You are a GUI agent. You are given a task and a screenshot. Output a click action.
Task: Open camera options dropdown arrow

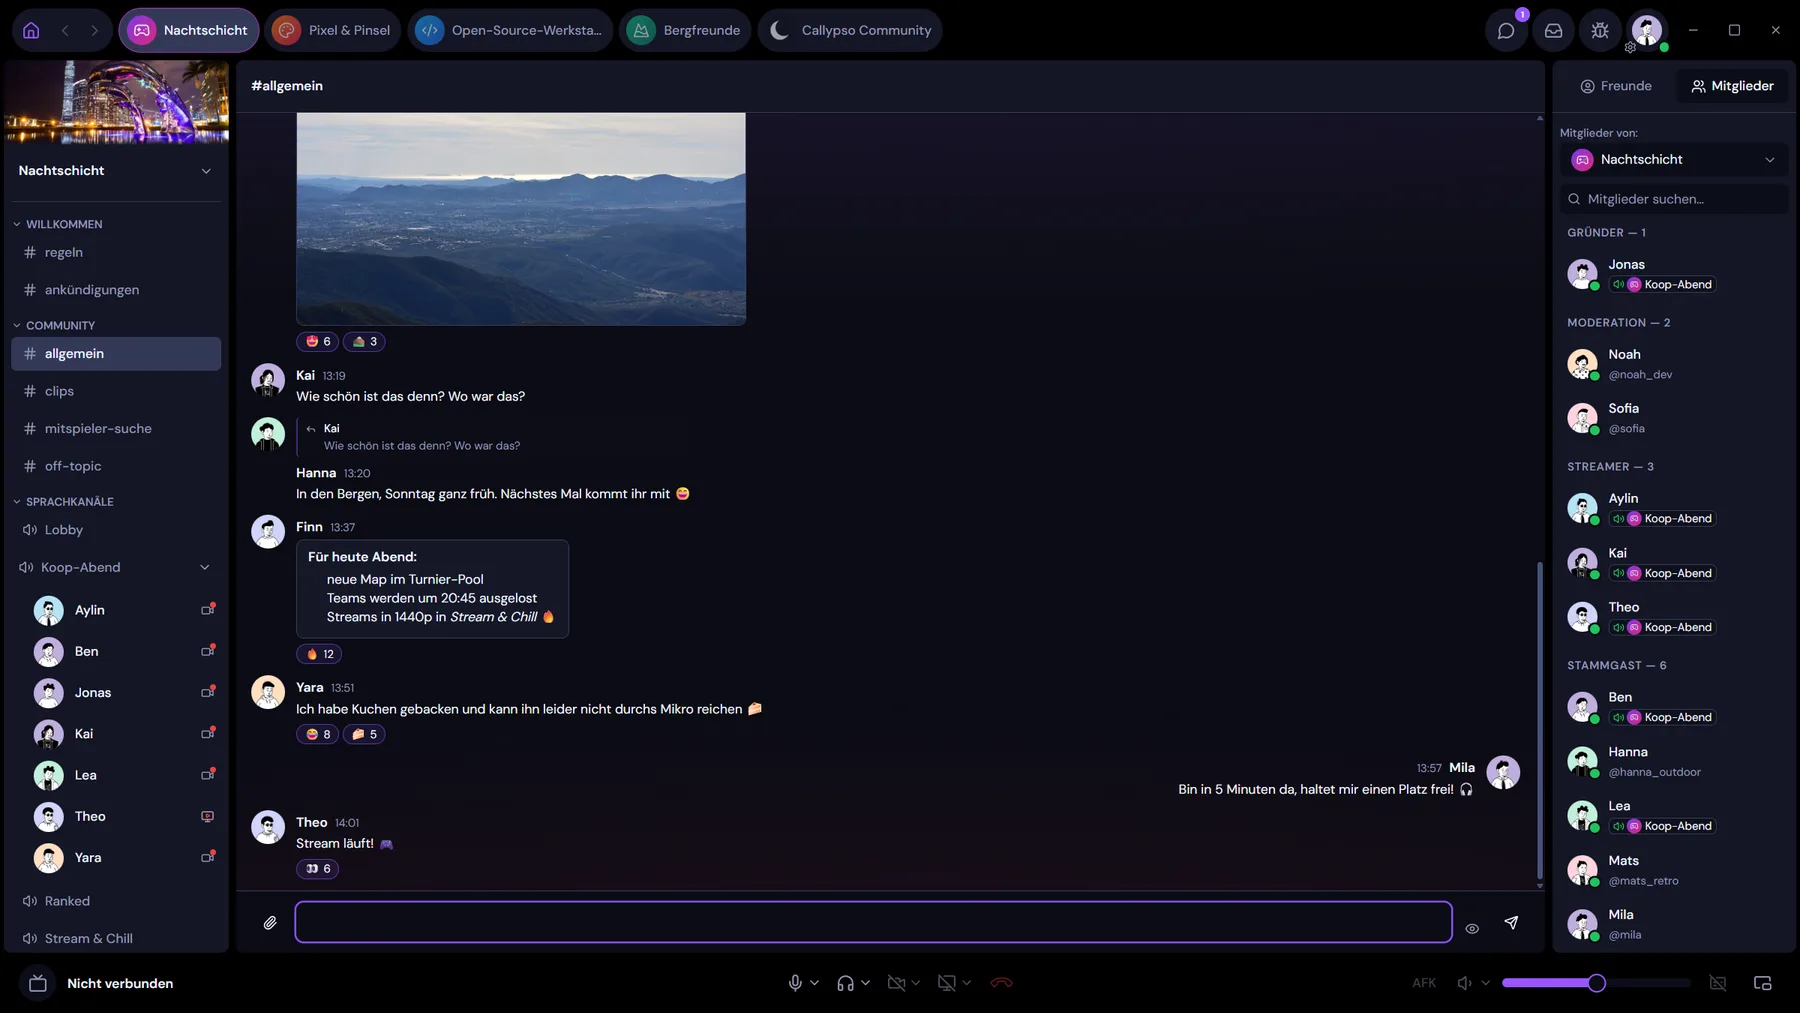click(916, 983)
